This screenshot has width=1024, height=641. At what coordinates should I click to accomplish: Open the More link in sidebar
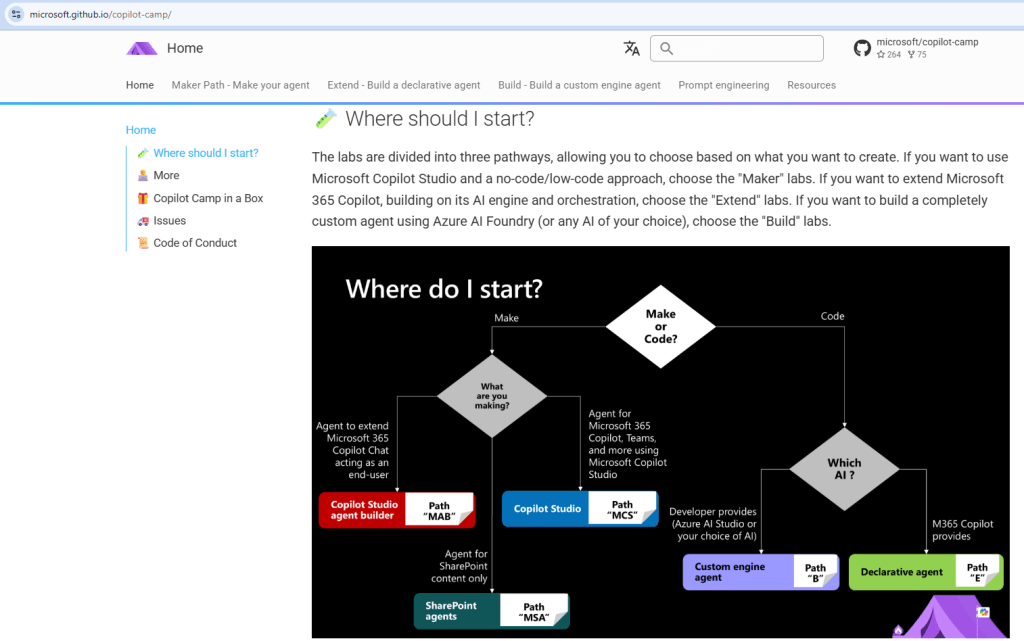point(166,175)
